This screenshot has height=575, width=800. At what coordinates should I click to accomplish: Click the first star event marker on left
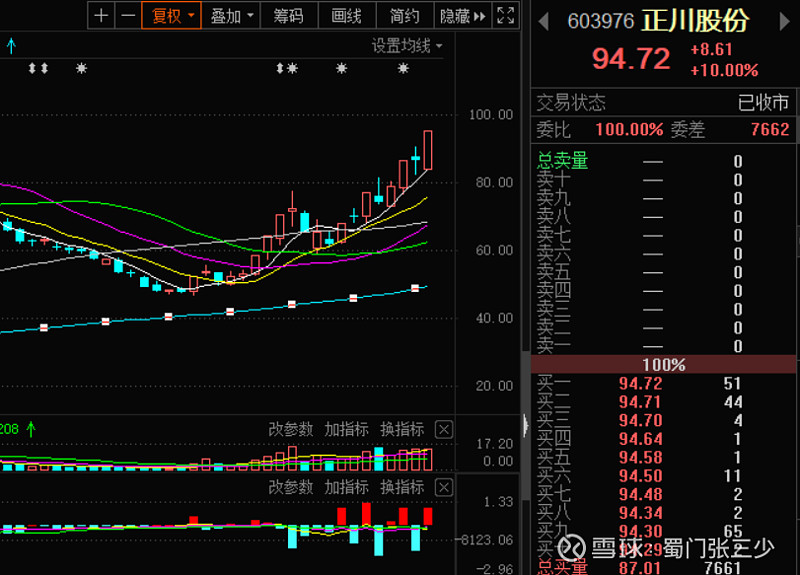pyautogui.click(x=82, y=68)
